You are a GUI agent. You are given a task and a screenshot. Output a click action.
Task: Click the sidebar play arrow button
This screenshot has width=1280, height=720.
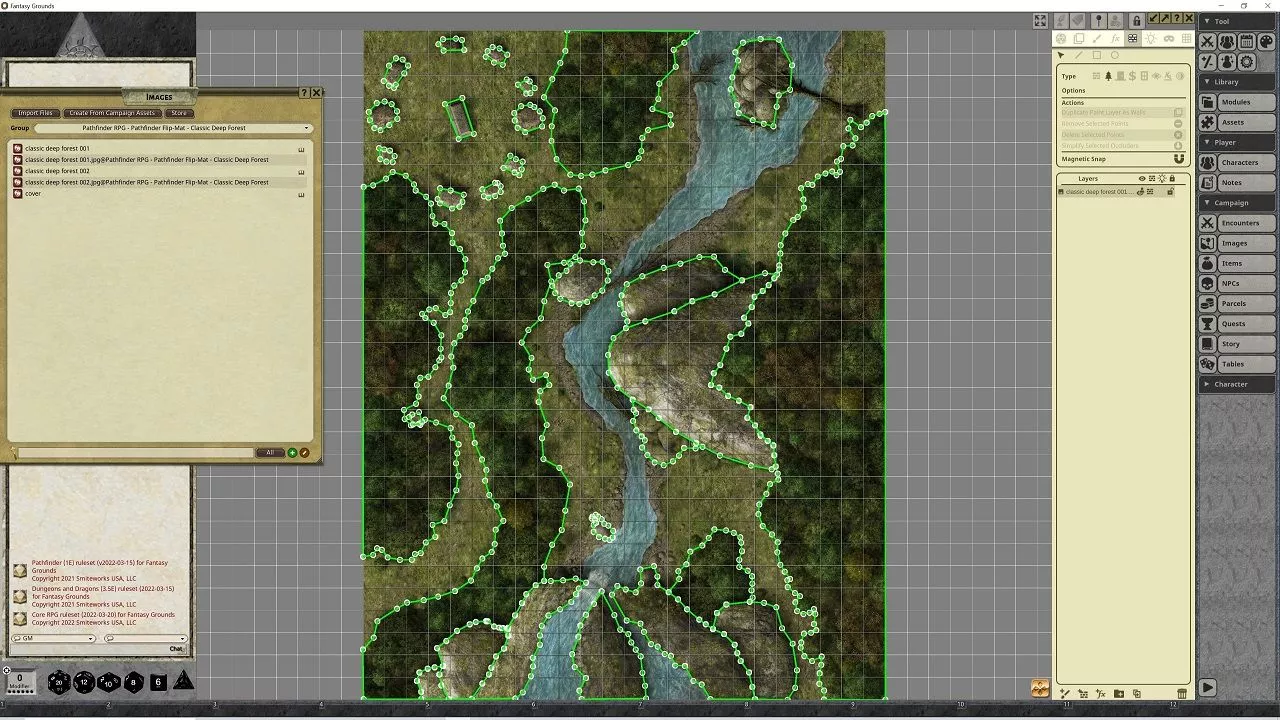click(x=1207, y=687)
